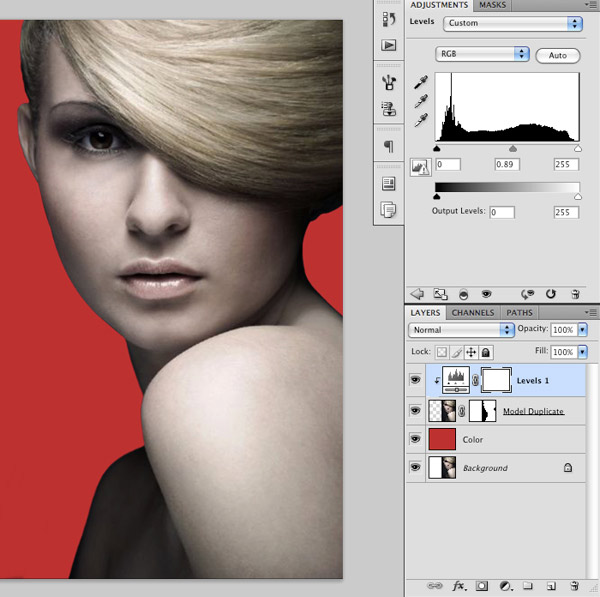Hide the Color layer
Viewport: 600px width, 597px height.
tap(415, 439)
